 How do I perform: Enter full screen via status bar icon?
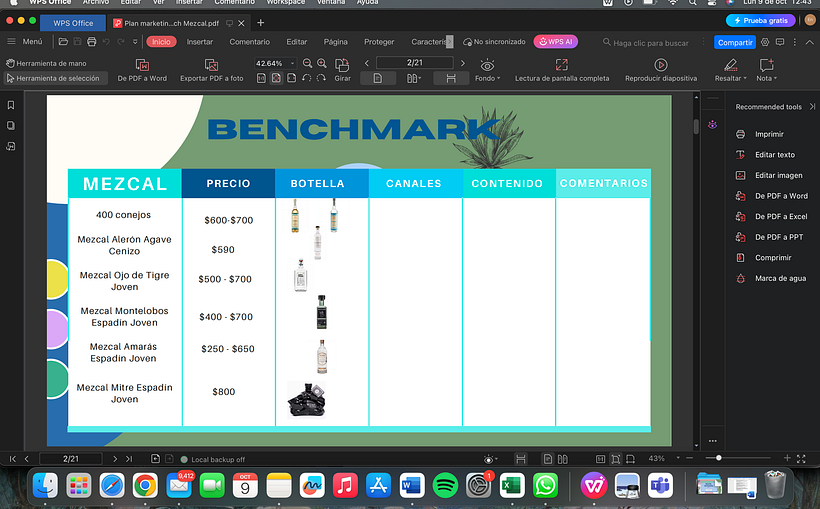tap(801, 459)
